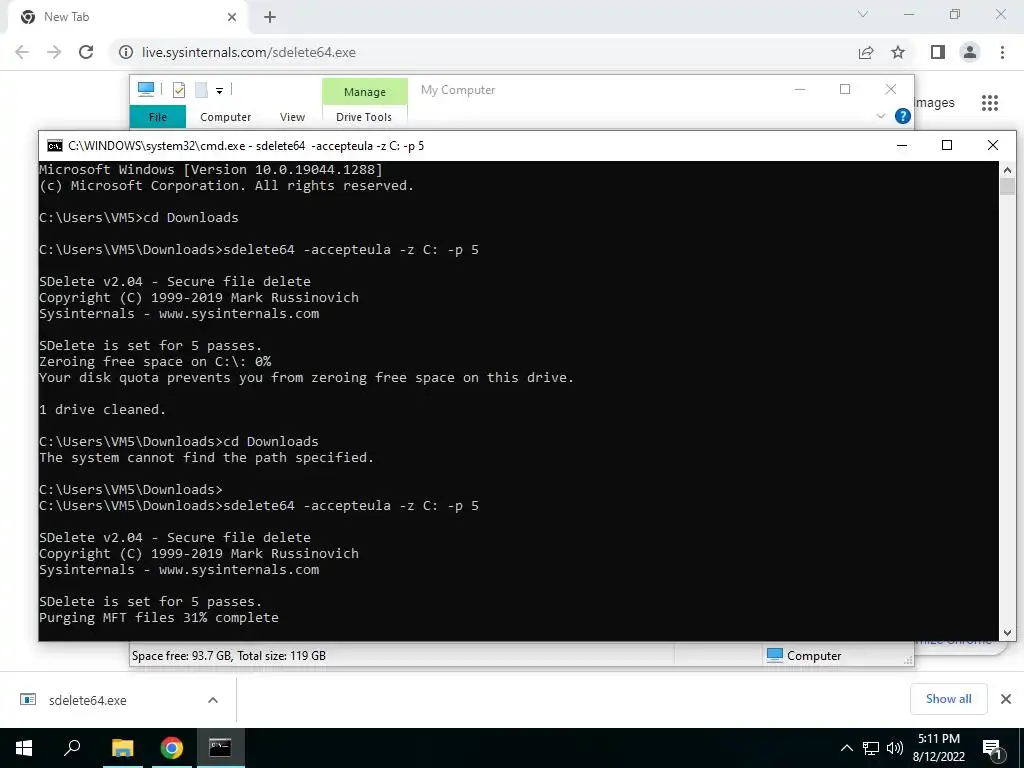Open the File tab in My Computer
Image resolution: width=1024 pixels, height=768 pixels.
point(157,117)
